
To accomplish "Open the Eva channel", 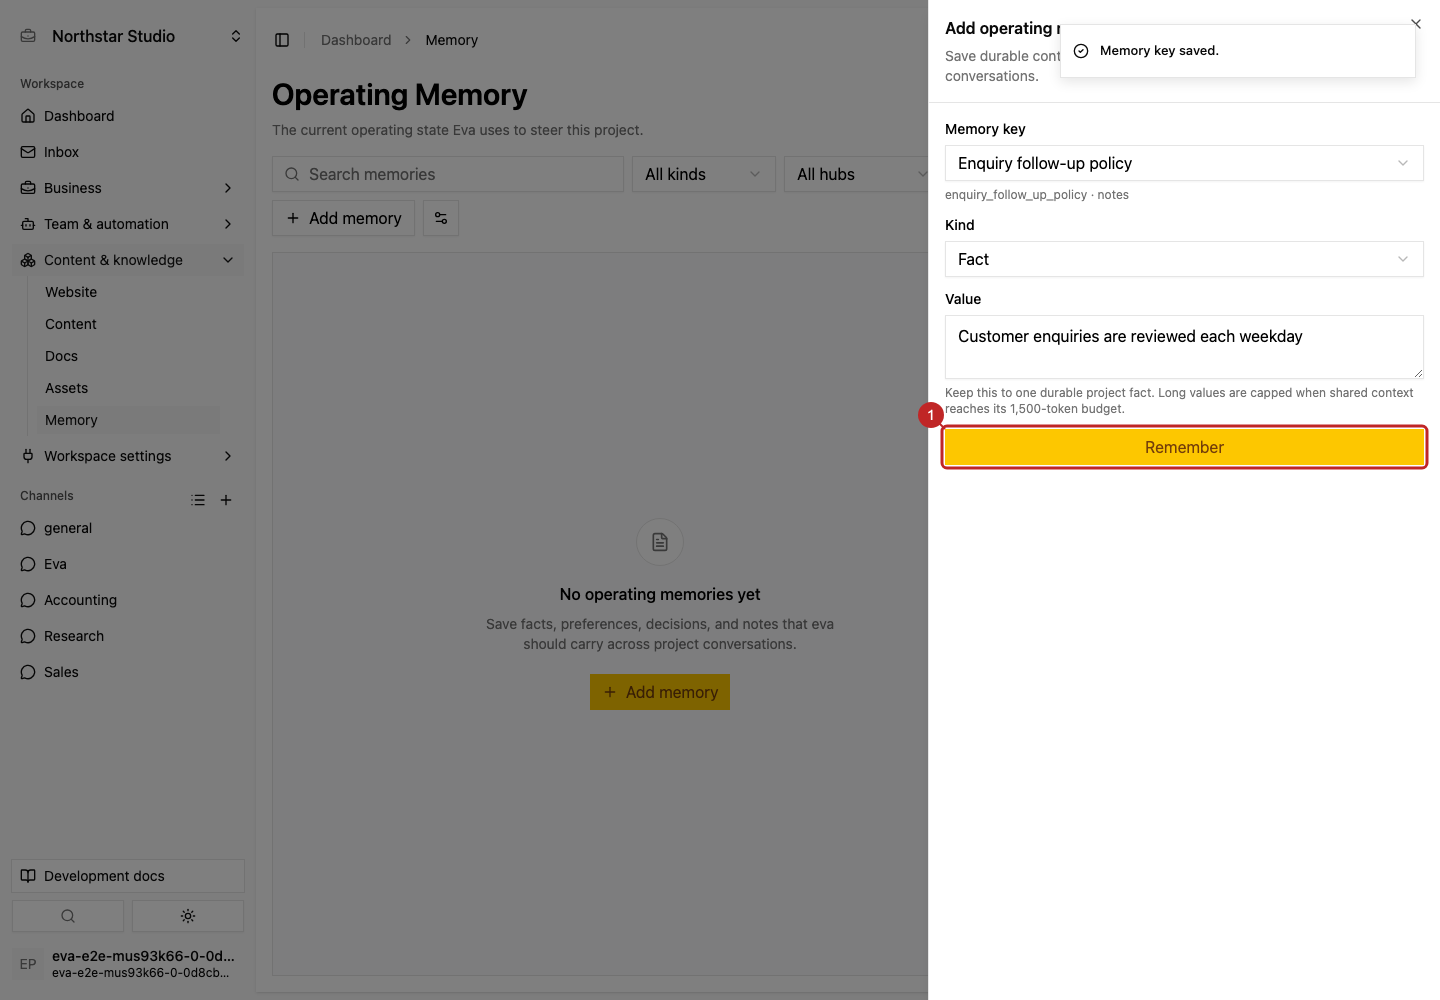I will 128,564.
